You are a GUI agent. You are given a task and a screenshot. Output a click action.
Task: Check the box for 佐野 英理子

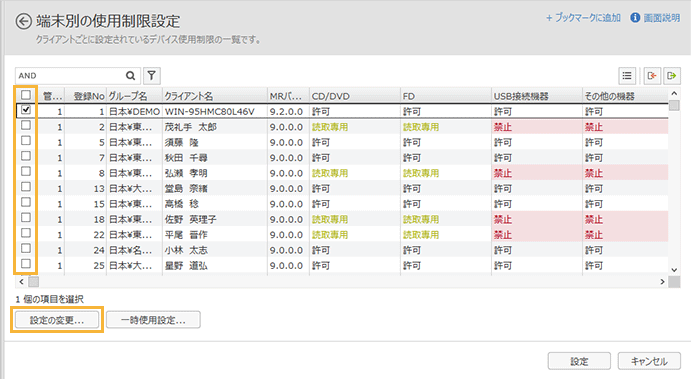point(26,218)
